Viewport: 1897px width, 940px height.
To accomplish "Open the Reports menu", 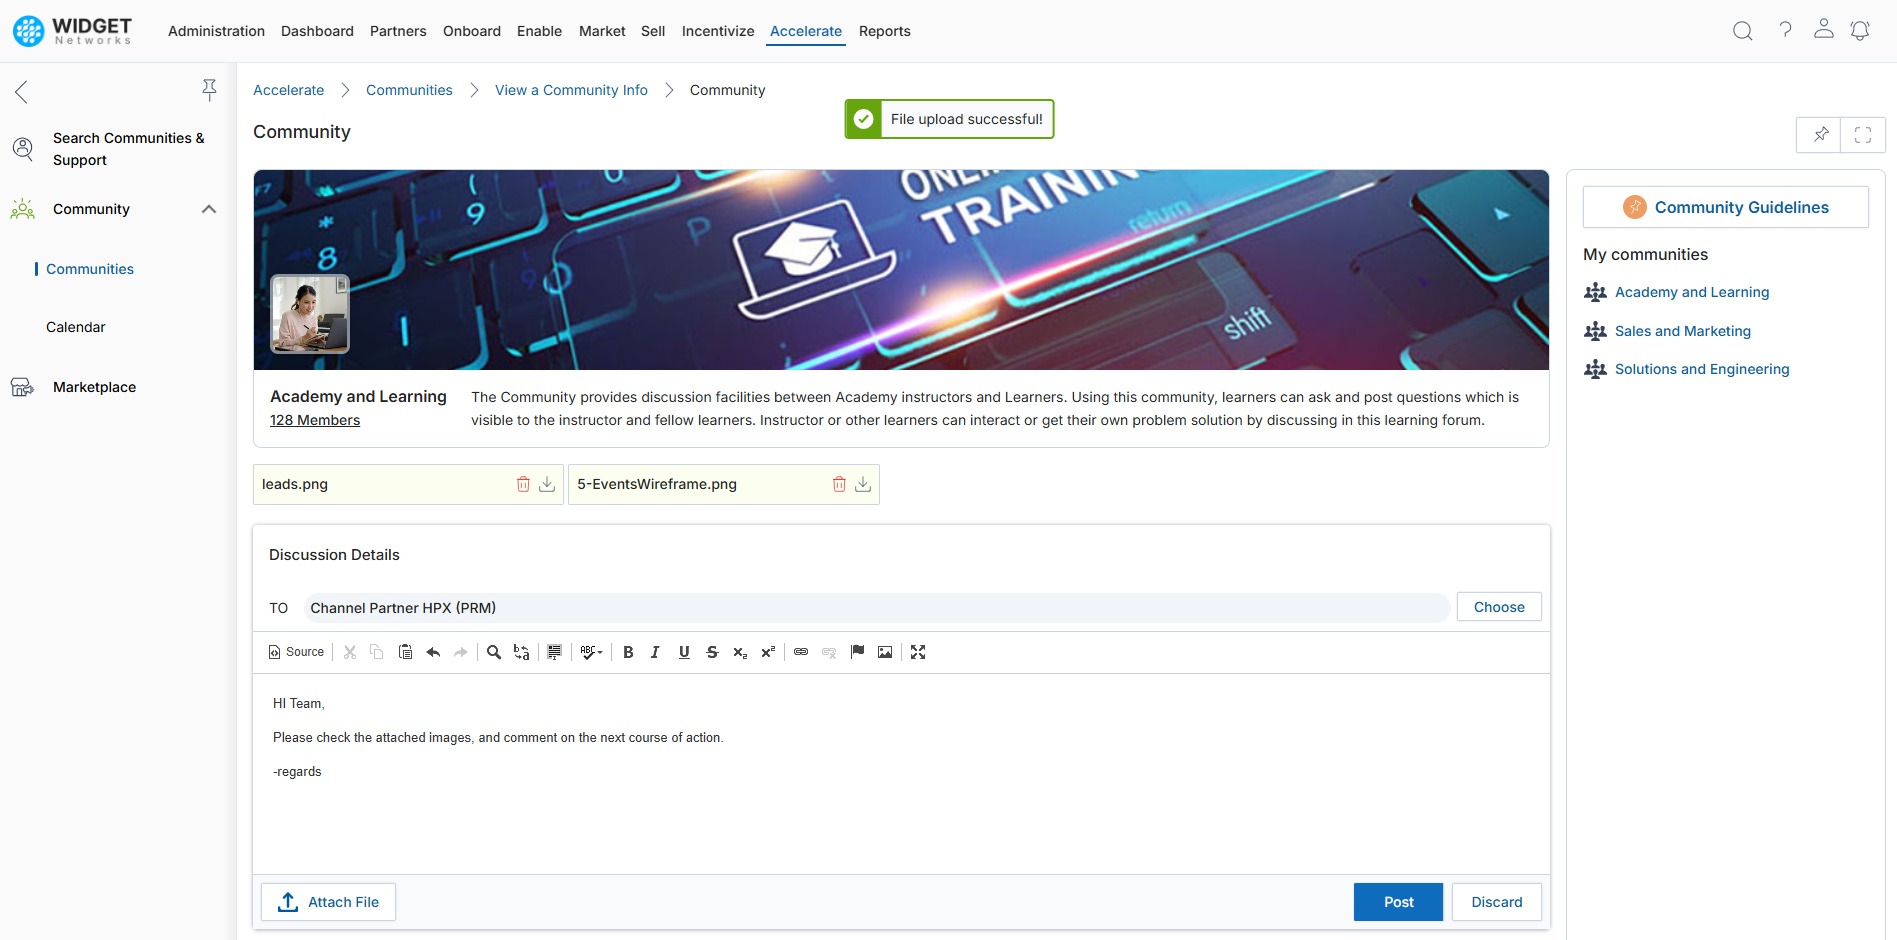I will [x=884, y=31].
